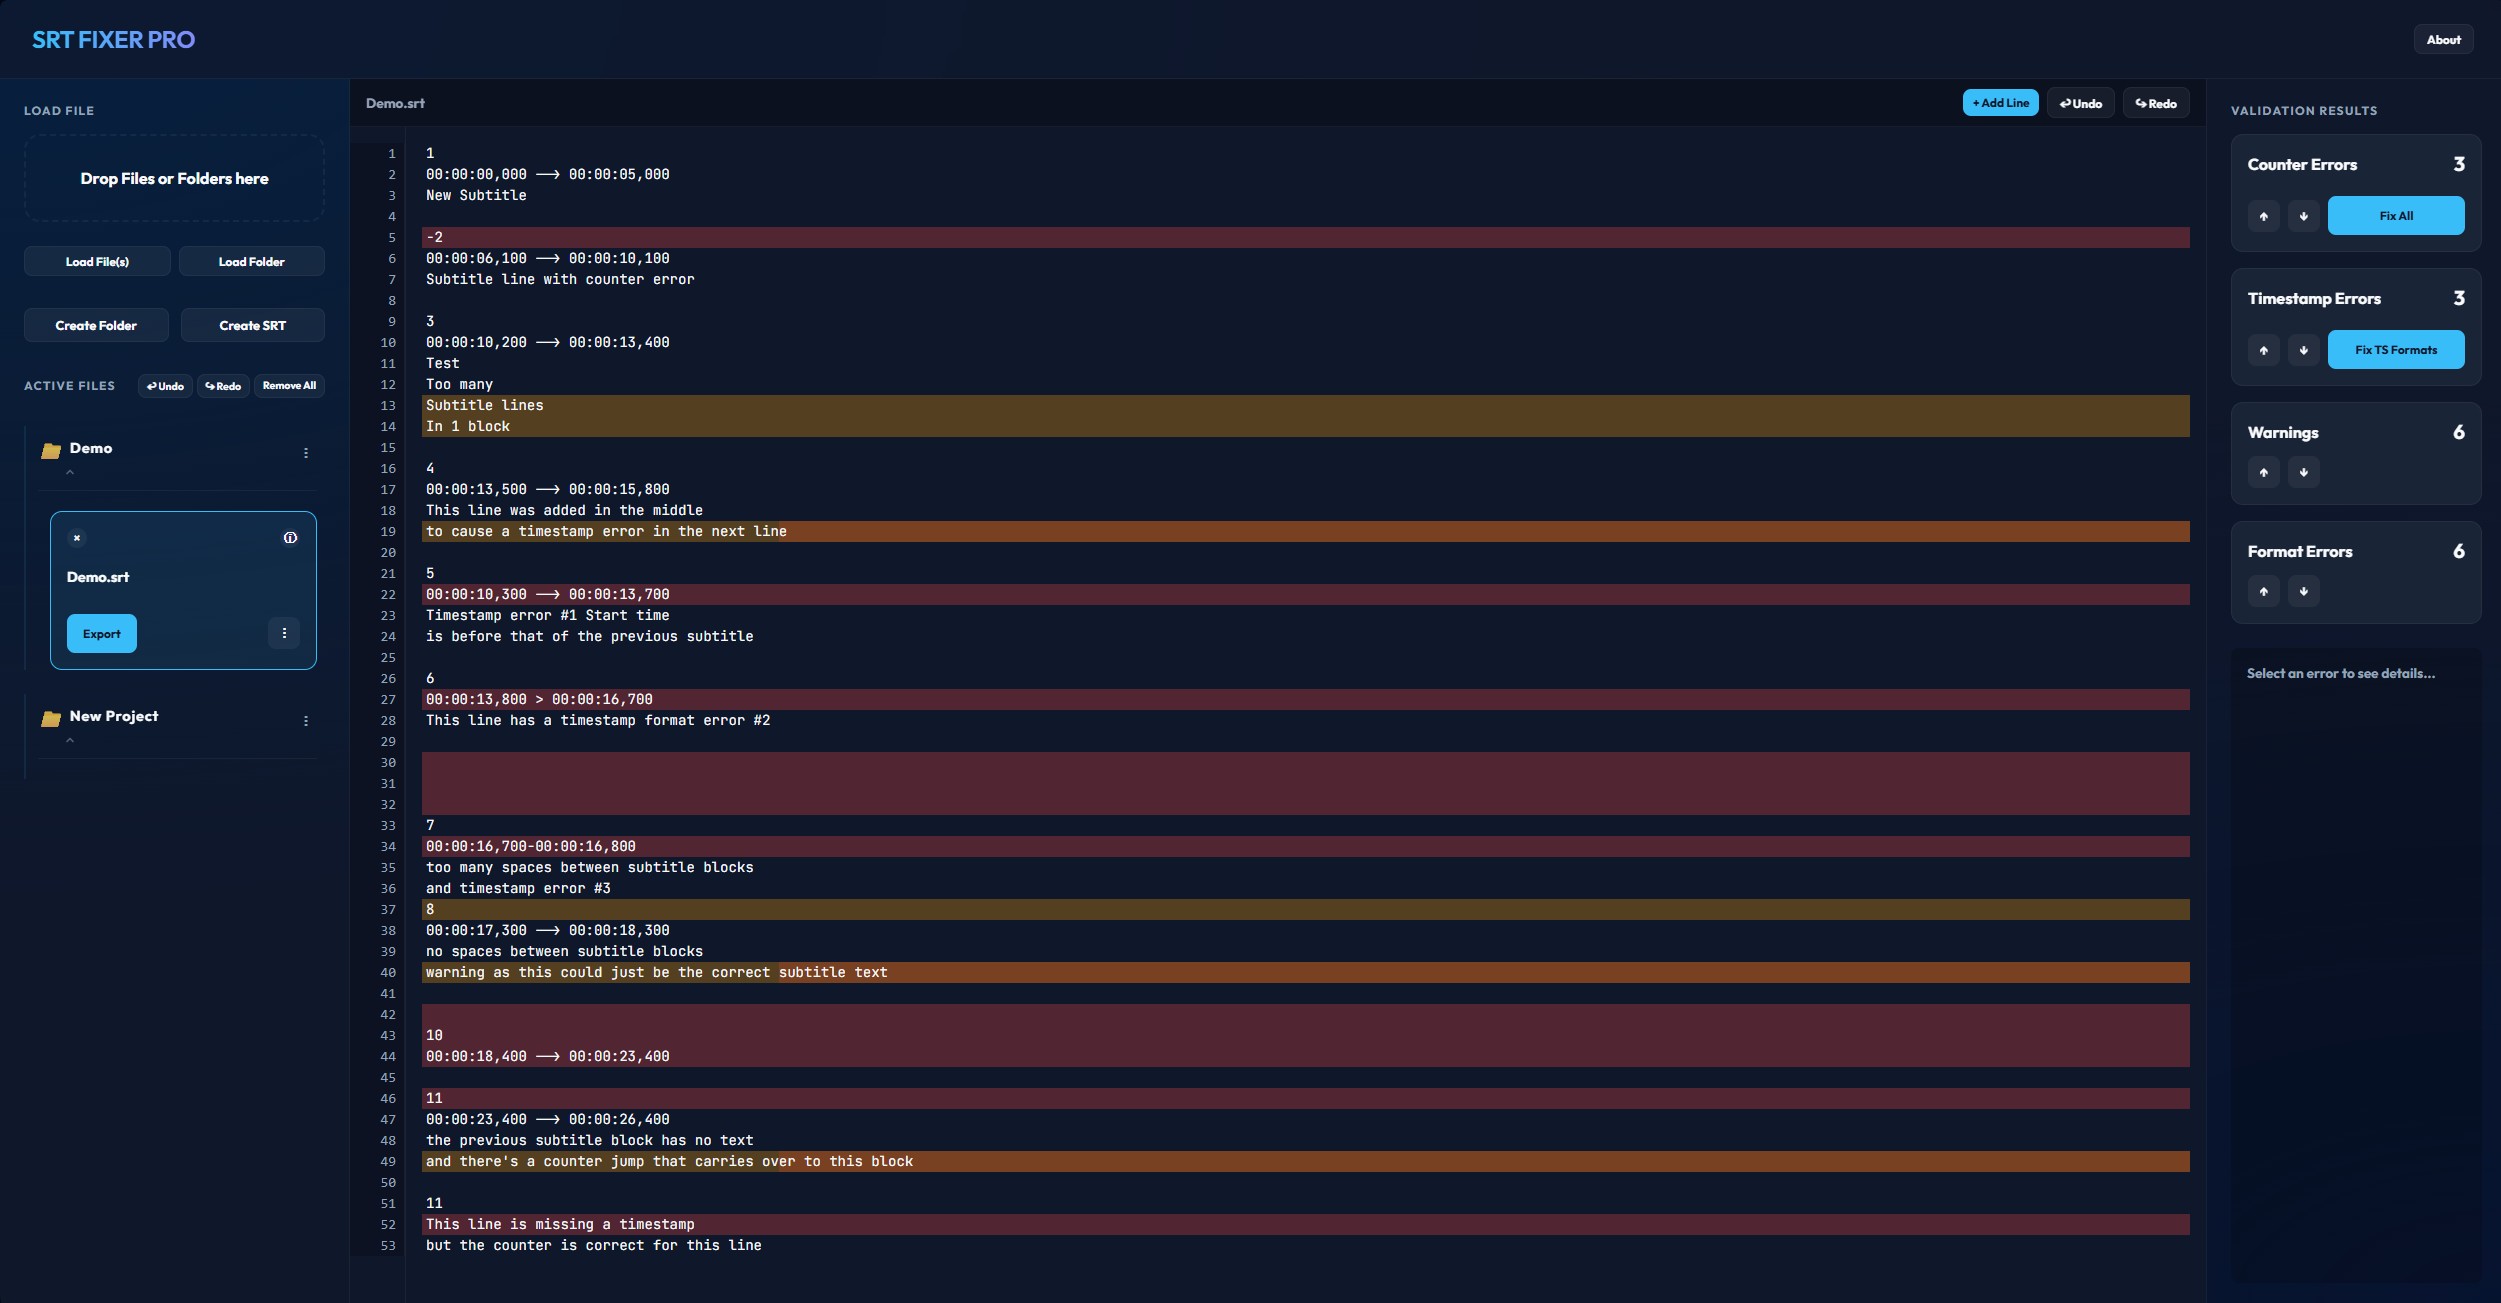Viewport: 2501px width, 1303px height.
Task: Click the Add Line button
Action: tap(2000, 103)
